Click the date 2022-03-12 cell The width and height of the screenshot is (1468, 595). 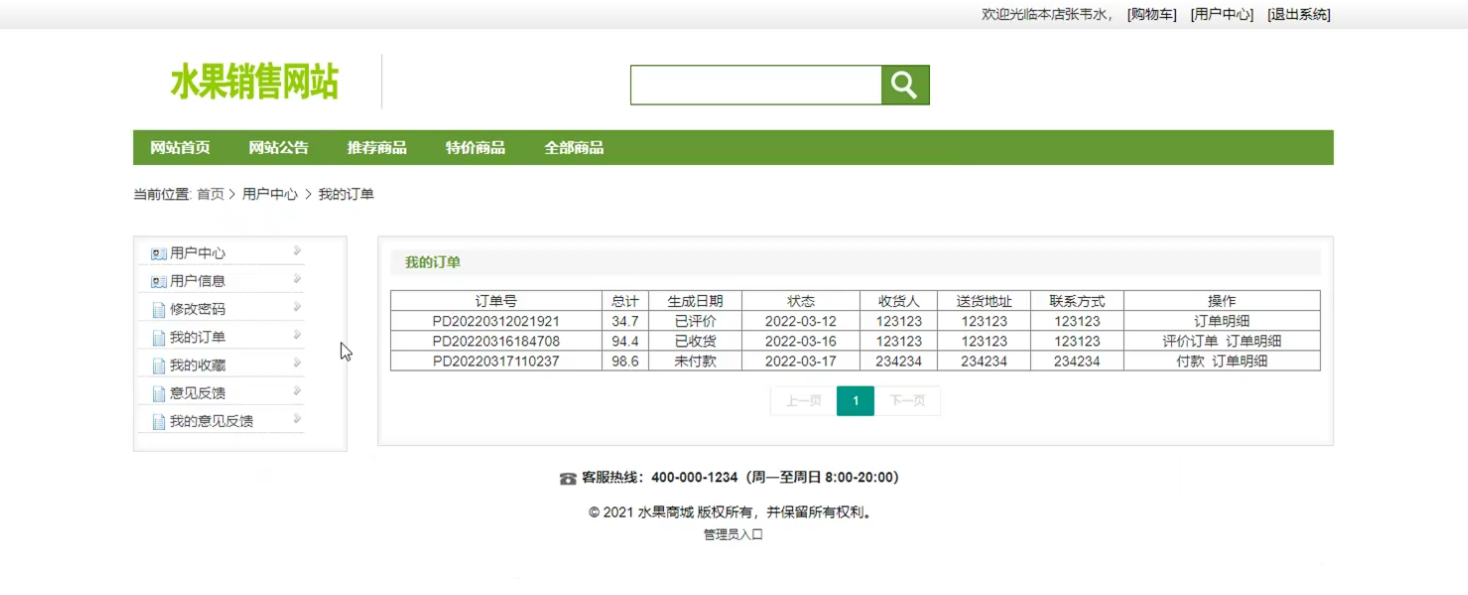click(800, 322)
